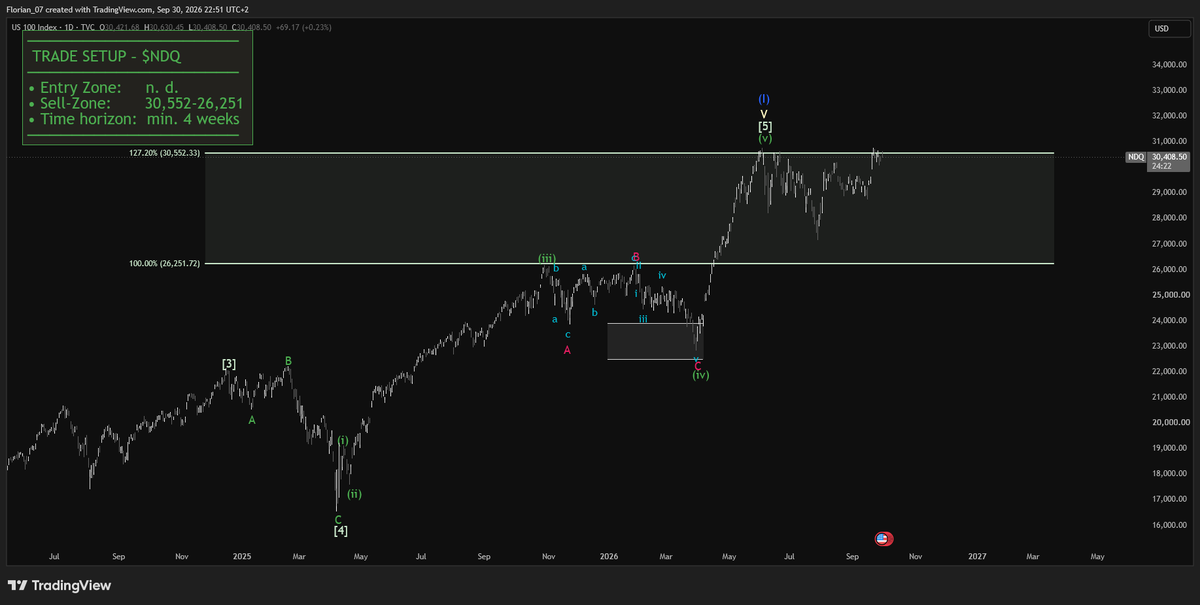Screen dimensions: 1200x605
Task: Click the green (iii) wave label
Action: tap(547, 258)
